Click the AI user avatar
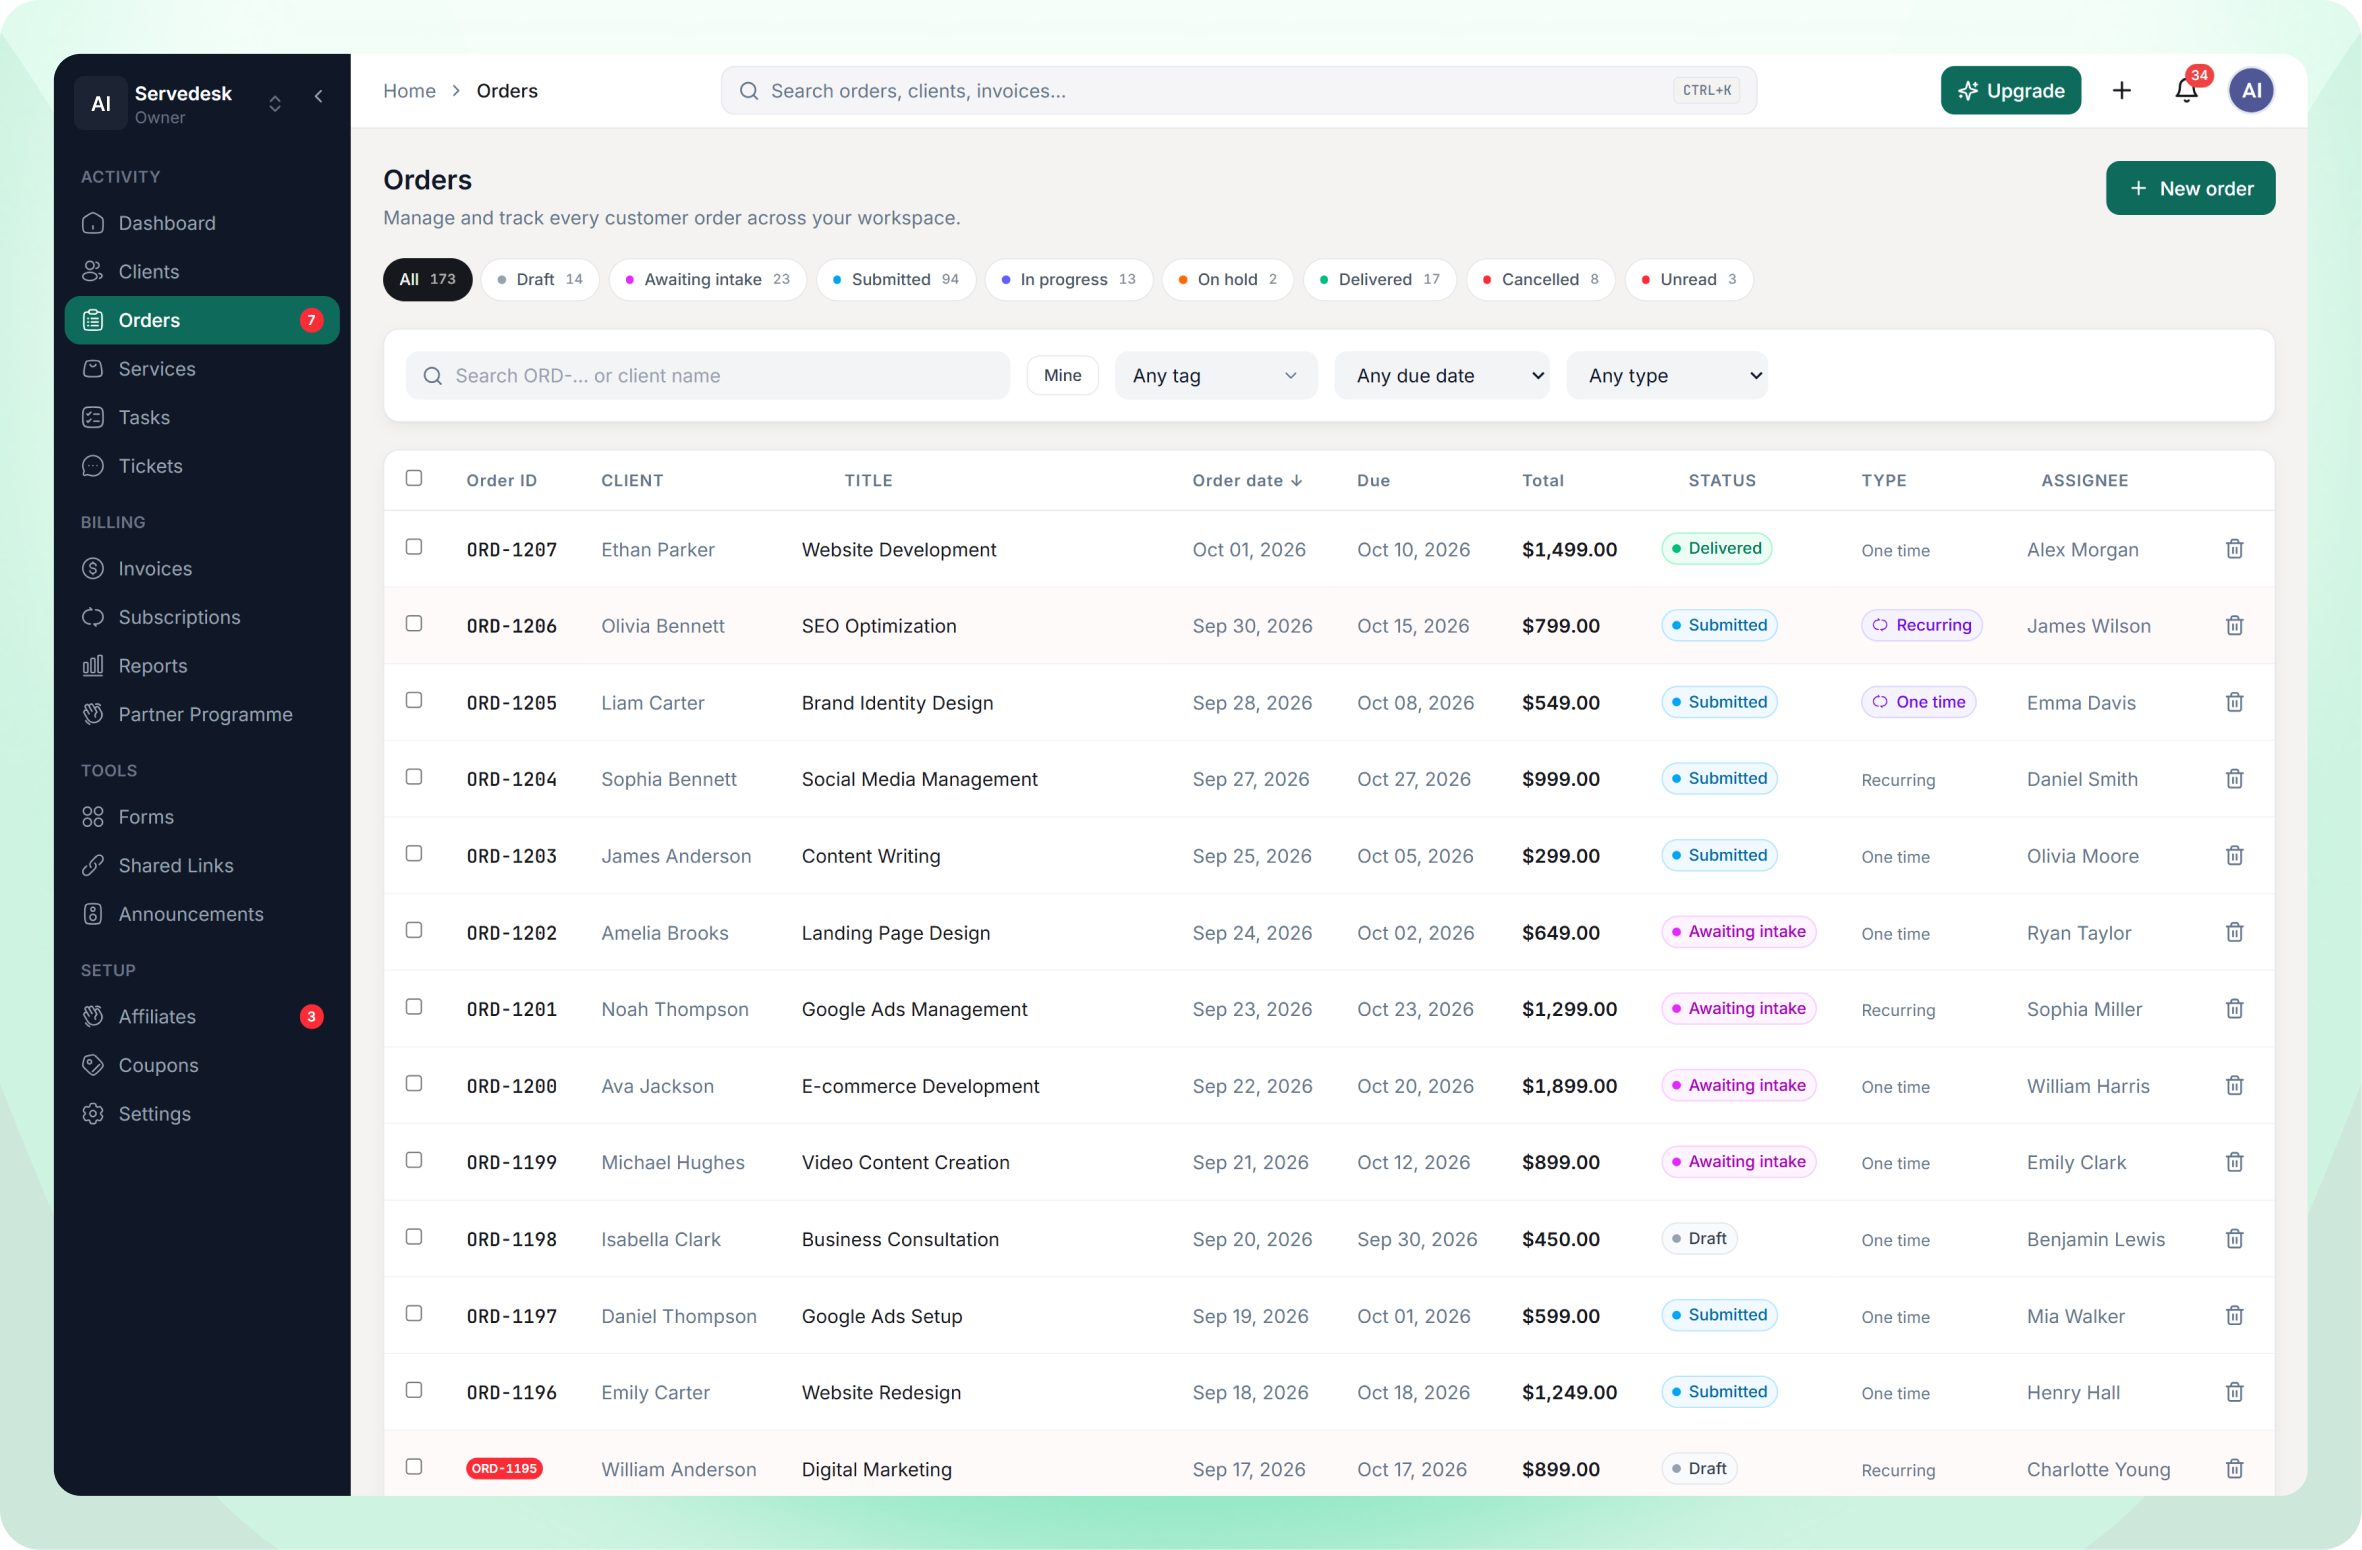 click(2251, 91)
